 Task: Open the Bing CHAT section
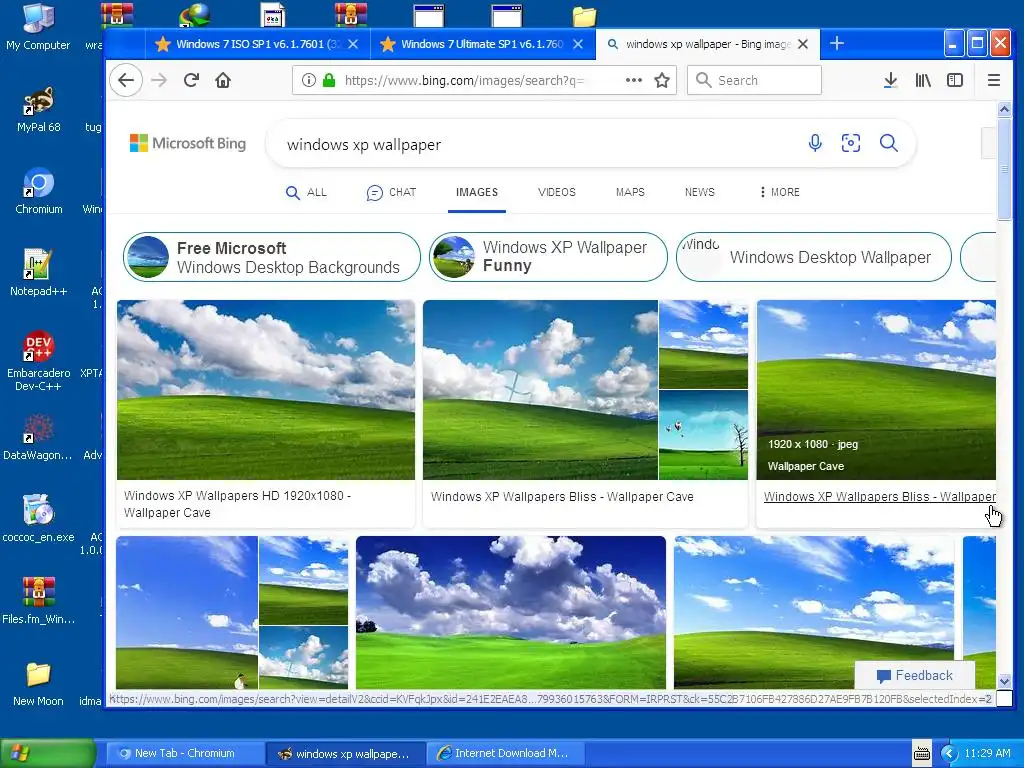pyautogui.click(x=391, y=192)
